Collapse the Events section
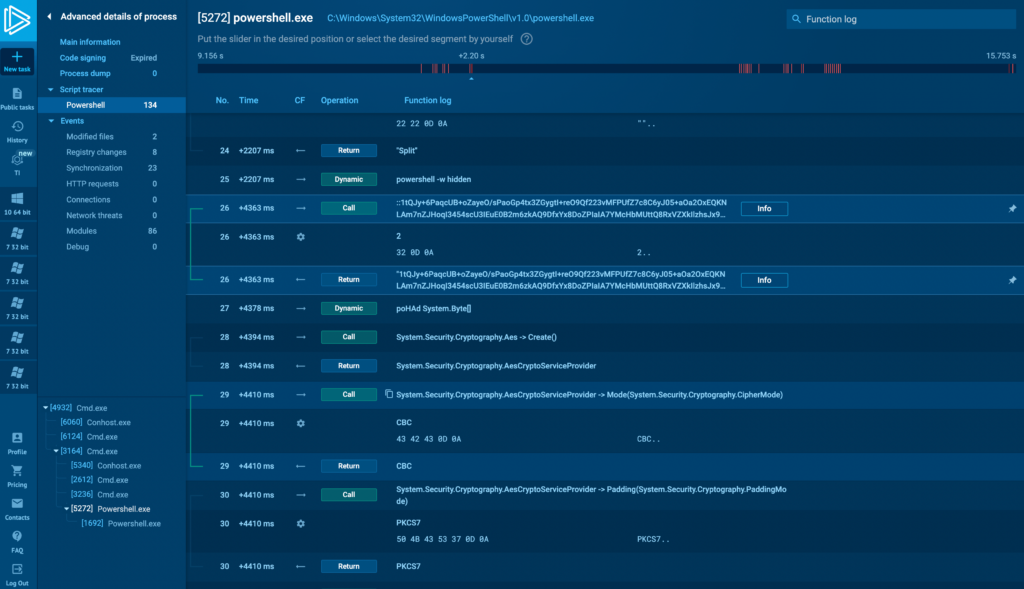 [x=50, y=121]
